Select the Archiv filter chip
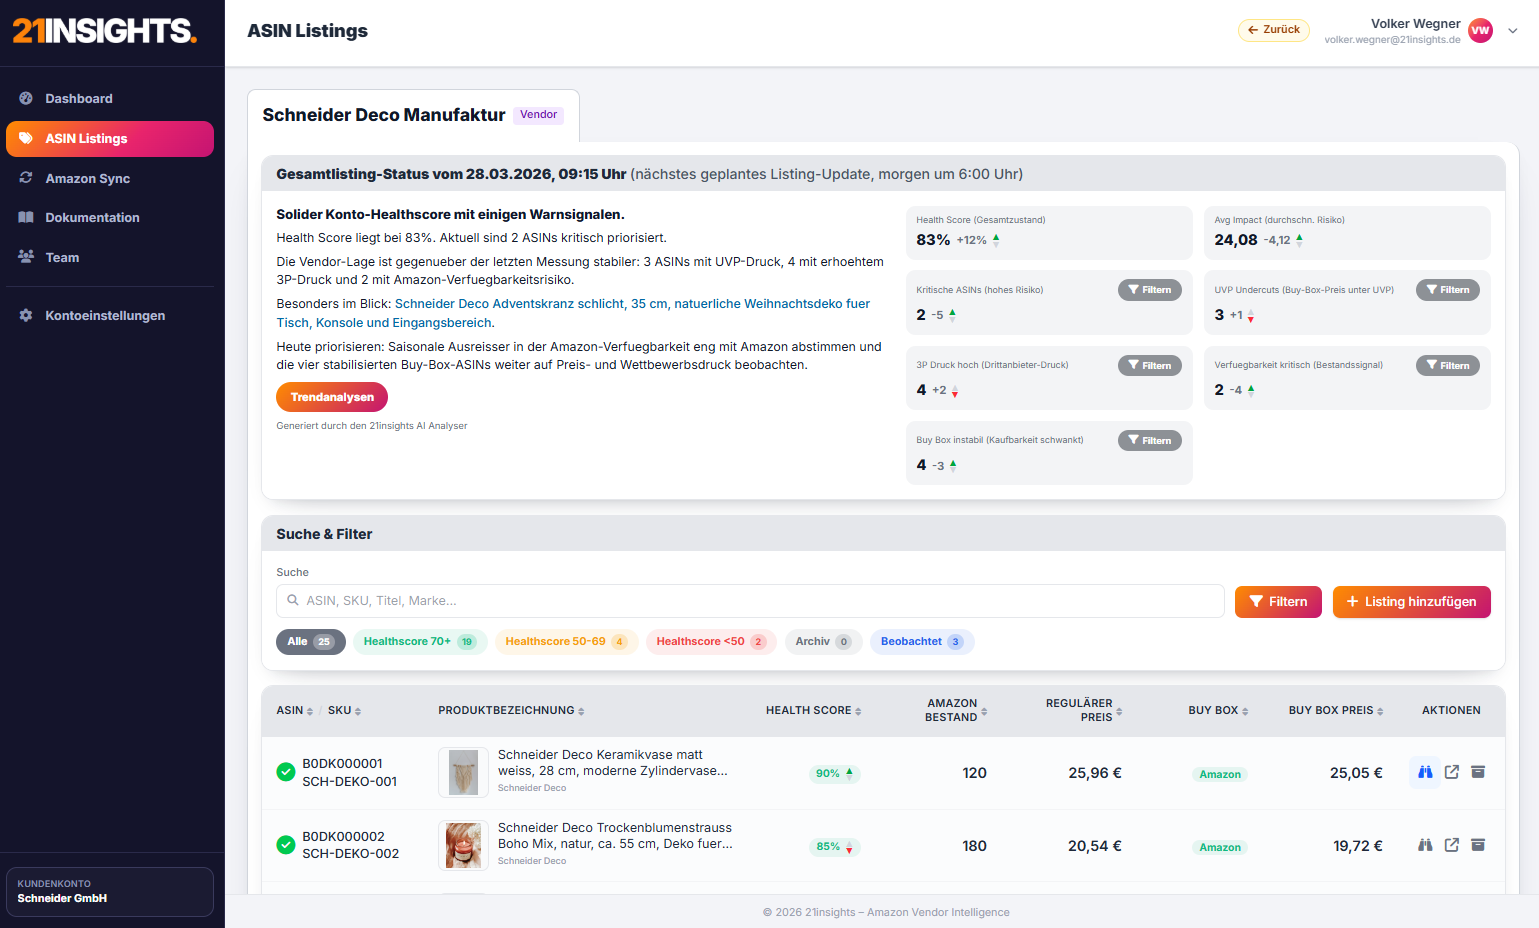The width and height of the screenshot is (1539, 928). (x=823, y=642)
